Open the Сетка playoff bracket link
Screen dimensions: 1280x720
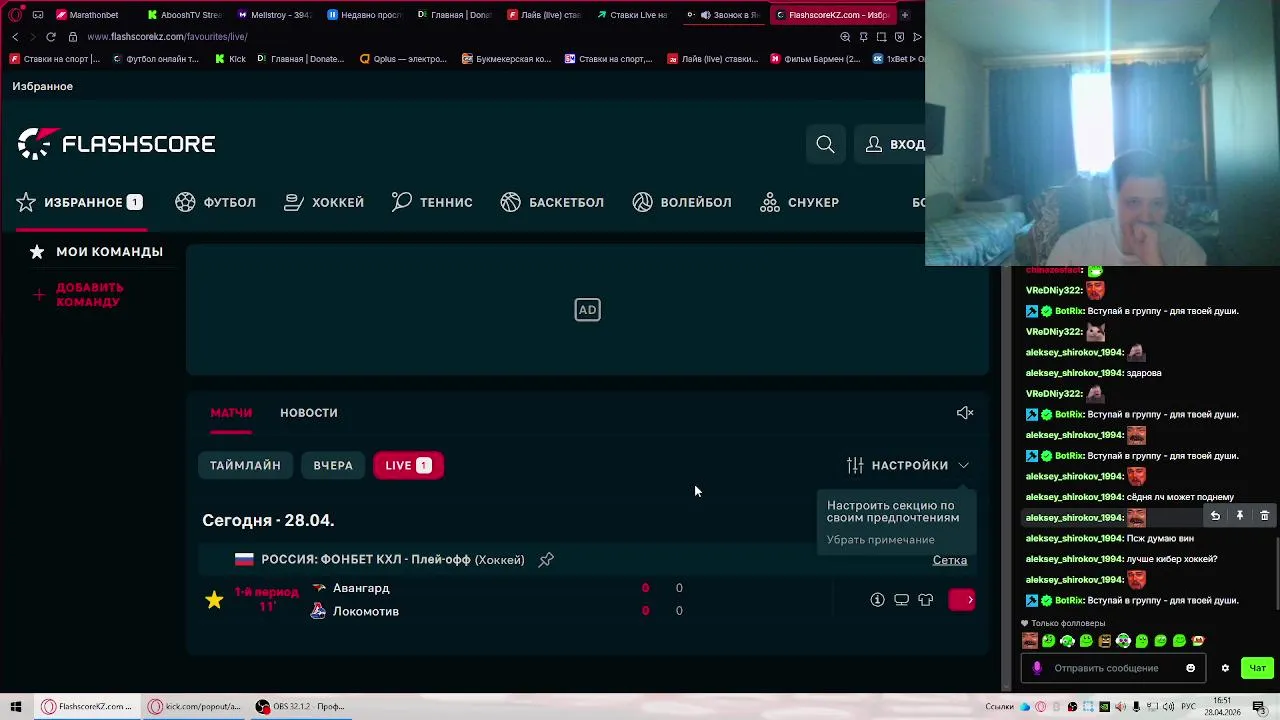click(950, 560)
